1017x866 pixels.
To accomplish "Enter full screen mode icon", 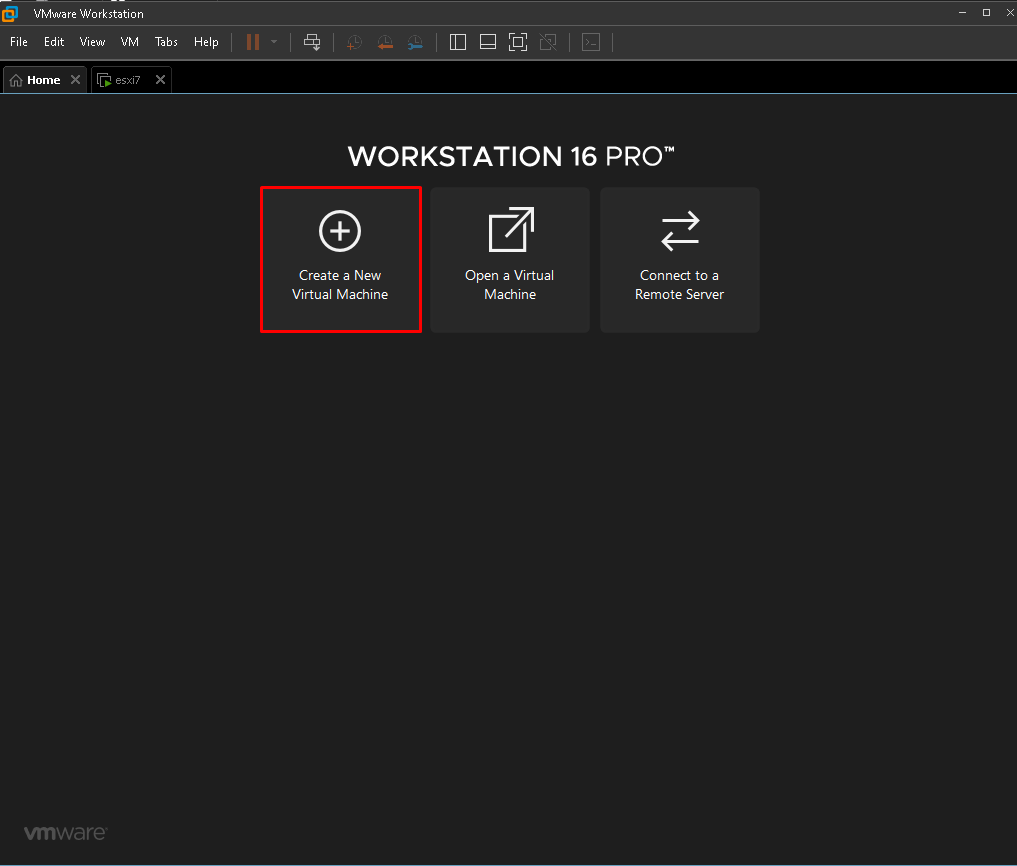I will pyautogui.click(x=517, y=42).
